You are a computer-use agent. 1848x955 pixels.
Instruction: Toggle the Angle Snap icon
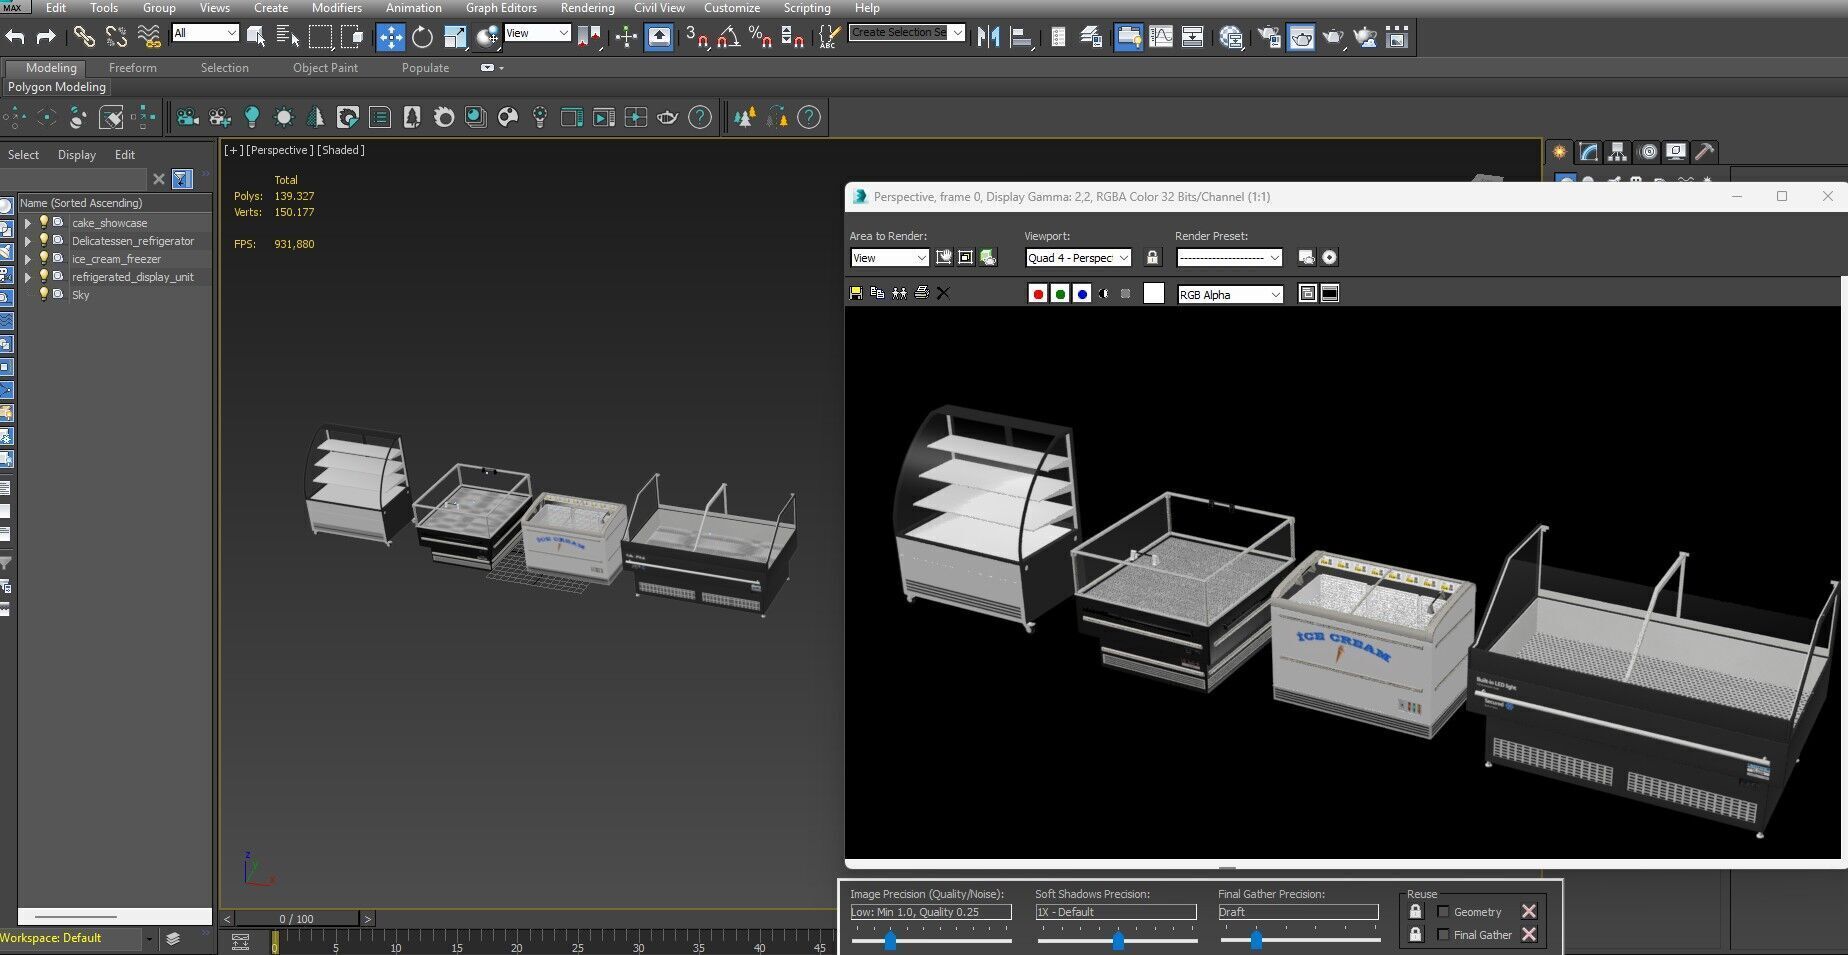[x=729, y=37]
